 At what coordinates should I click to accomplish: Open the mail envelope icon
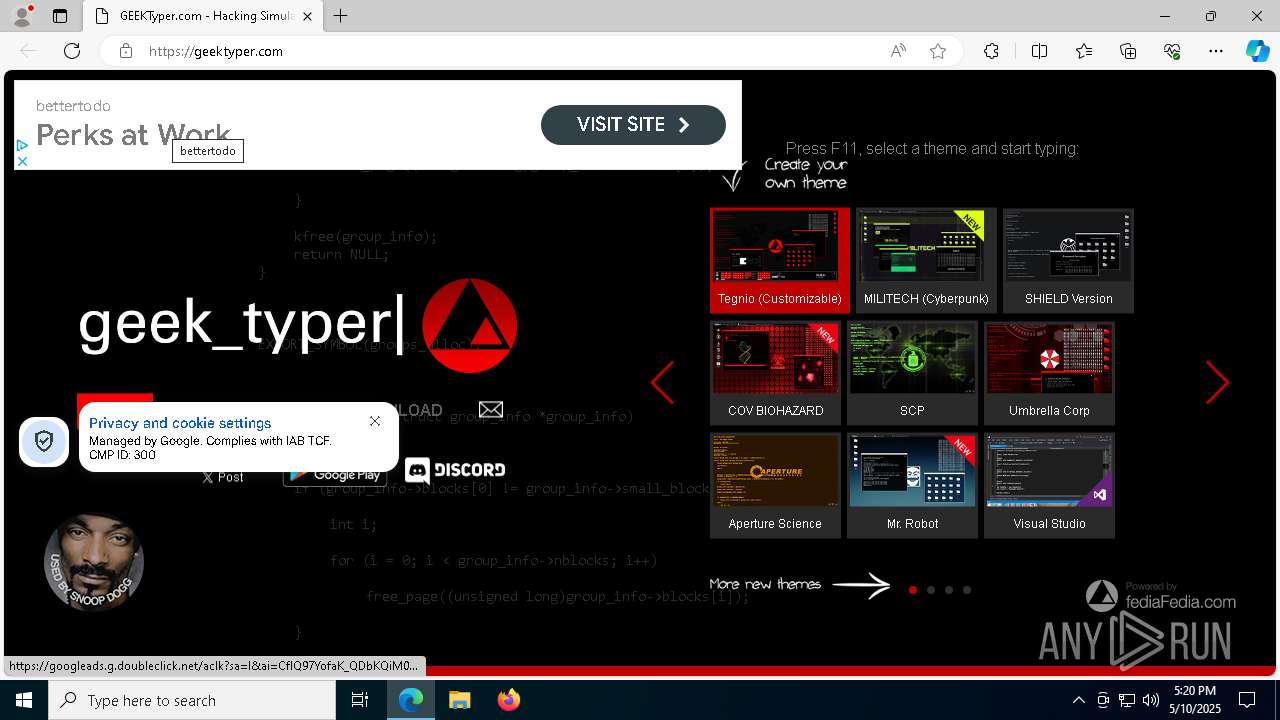[491, 409]
